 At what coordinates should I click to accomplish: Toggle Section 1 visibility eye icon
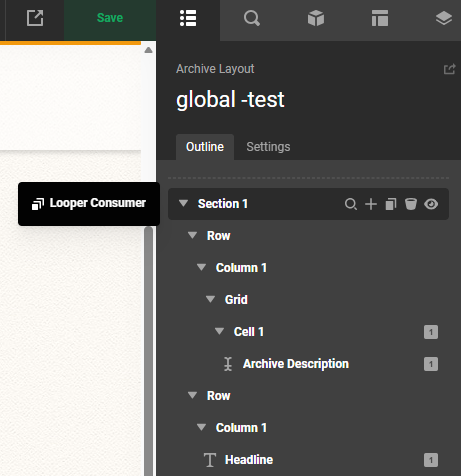coord(431,204)
